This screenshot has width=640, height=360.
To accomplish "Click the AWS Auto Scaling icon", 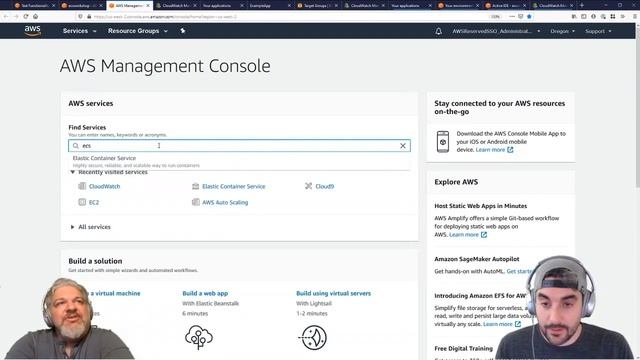I will [x=196, y=202].
